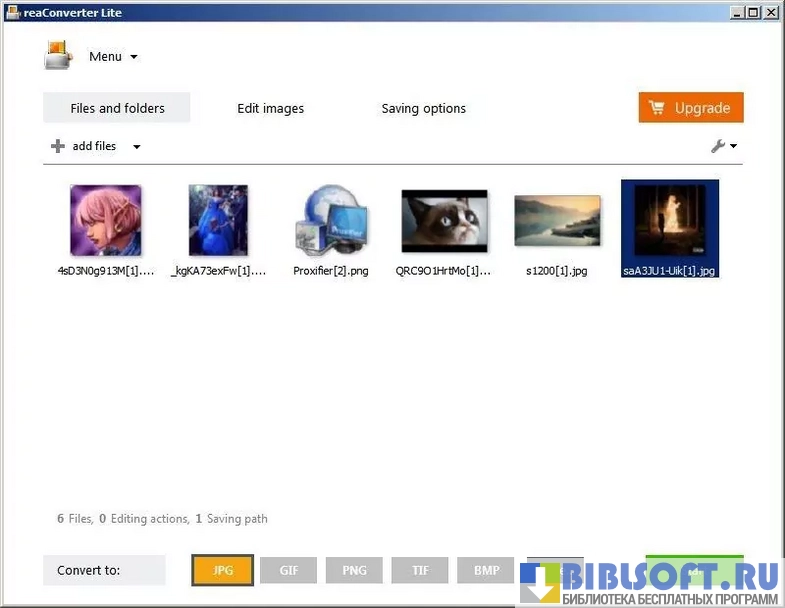Choose GIF as the output format
The height and width of the screenshot is (608, 785).
[289, 570]
